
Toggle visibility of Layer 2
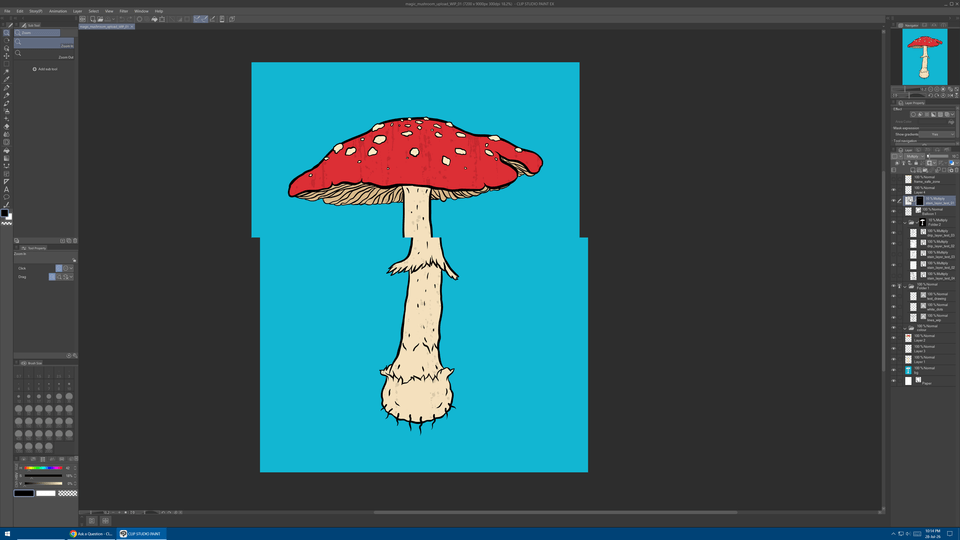tap(893, 338)
